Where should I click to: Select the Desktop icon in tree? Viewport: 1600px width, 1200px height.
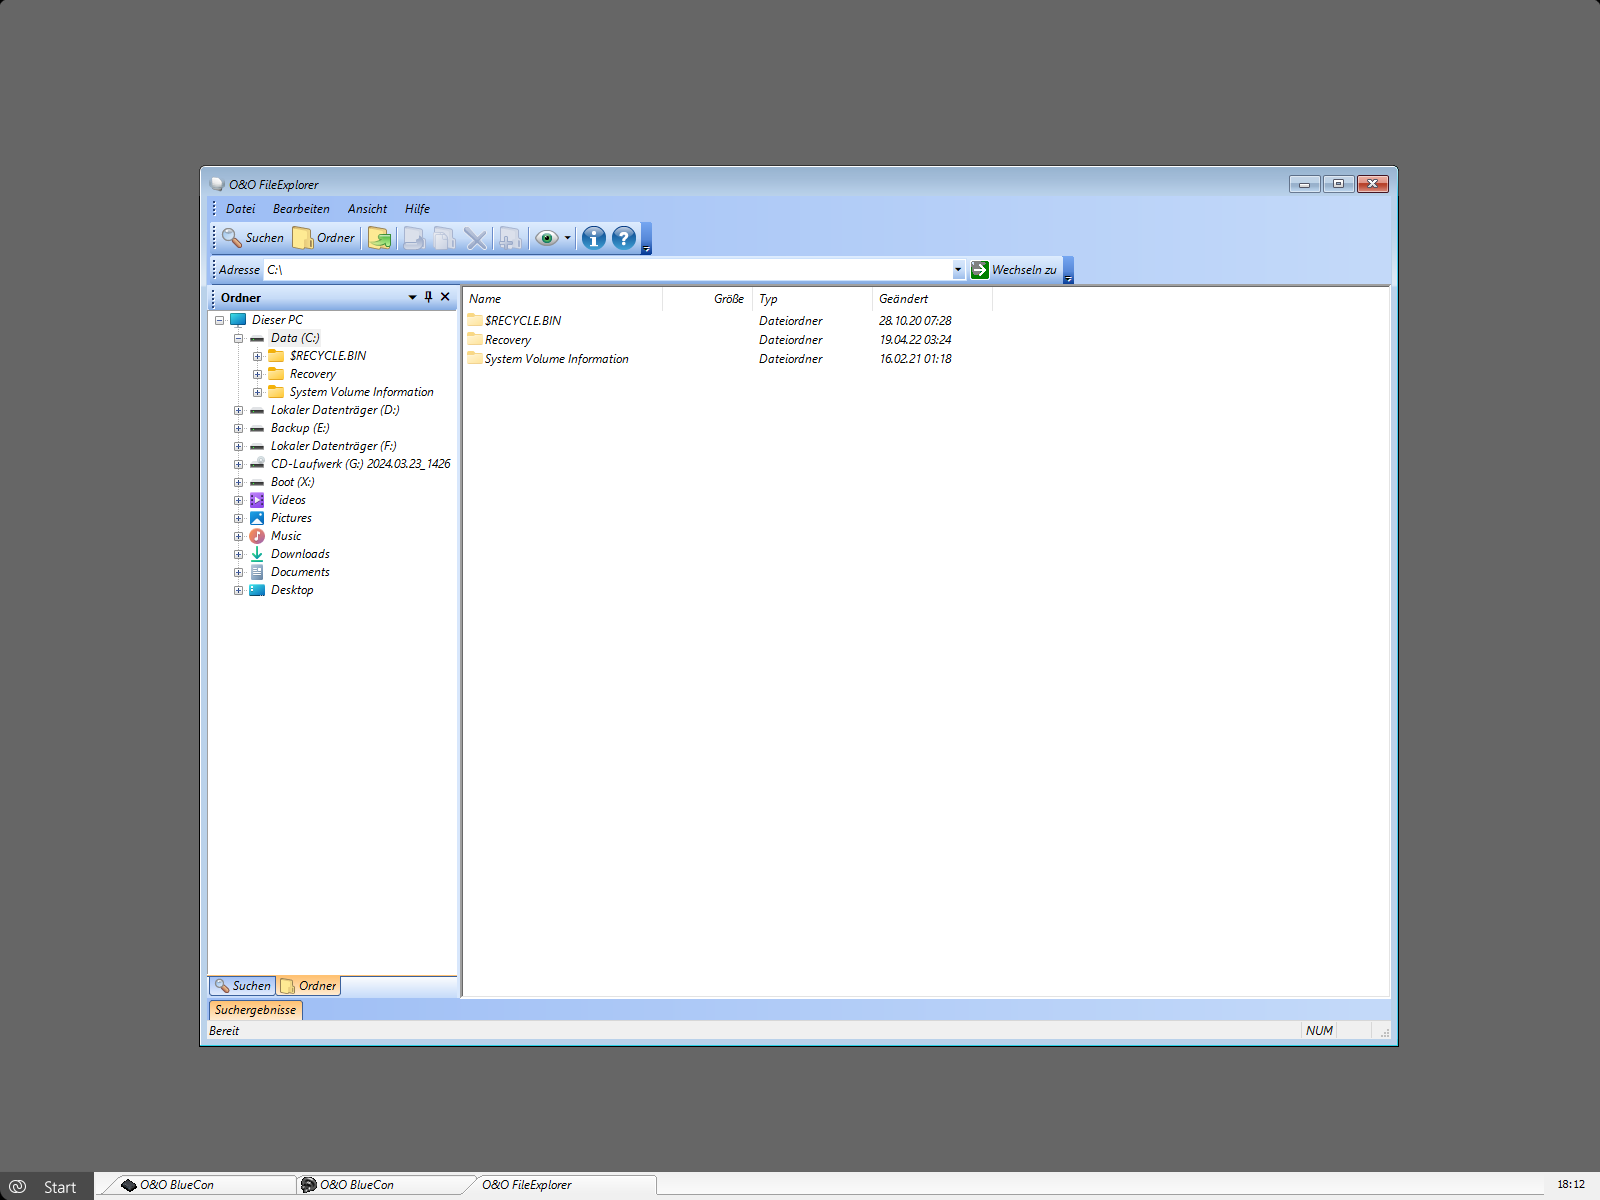257,590
